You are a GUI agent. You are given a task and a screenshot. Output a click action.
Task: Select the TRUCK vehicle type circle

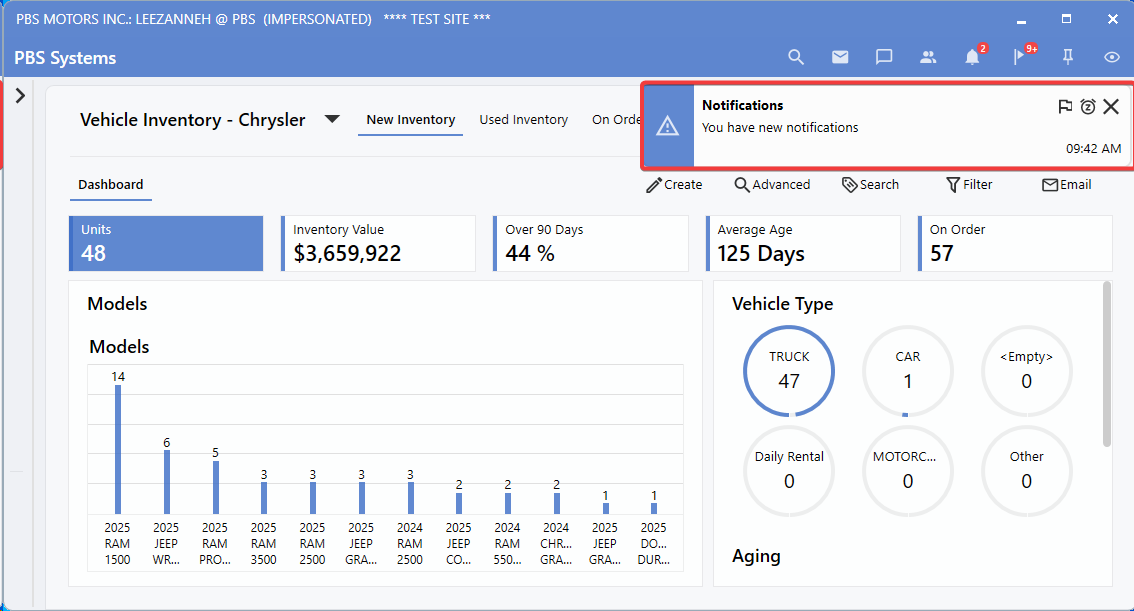[x=789, y=371]
